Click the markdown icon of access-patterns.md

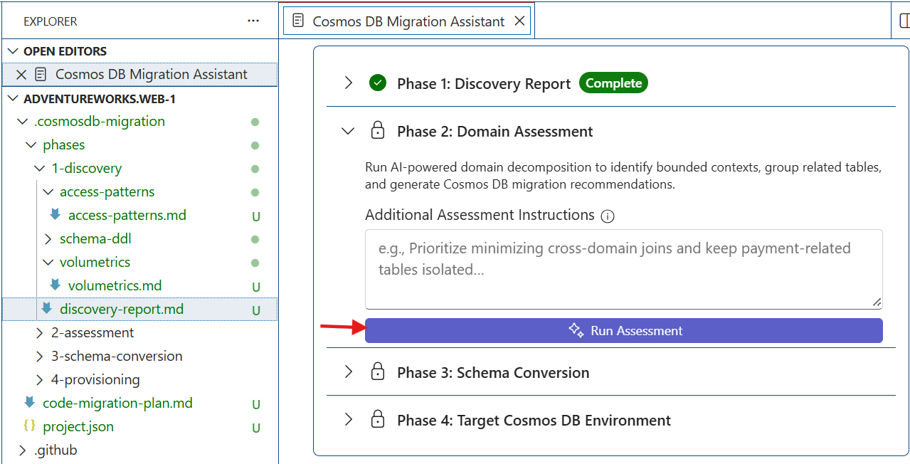click(55, 215)
